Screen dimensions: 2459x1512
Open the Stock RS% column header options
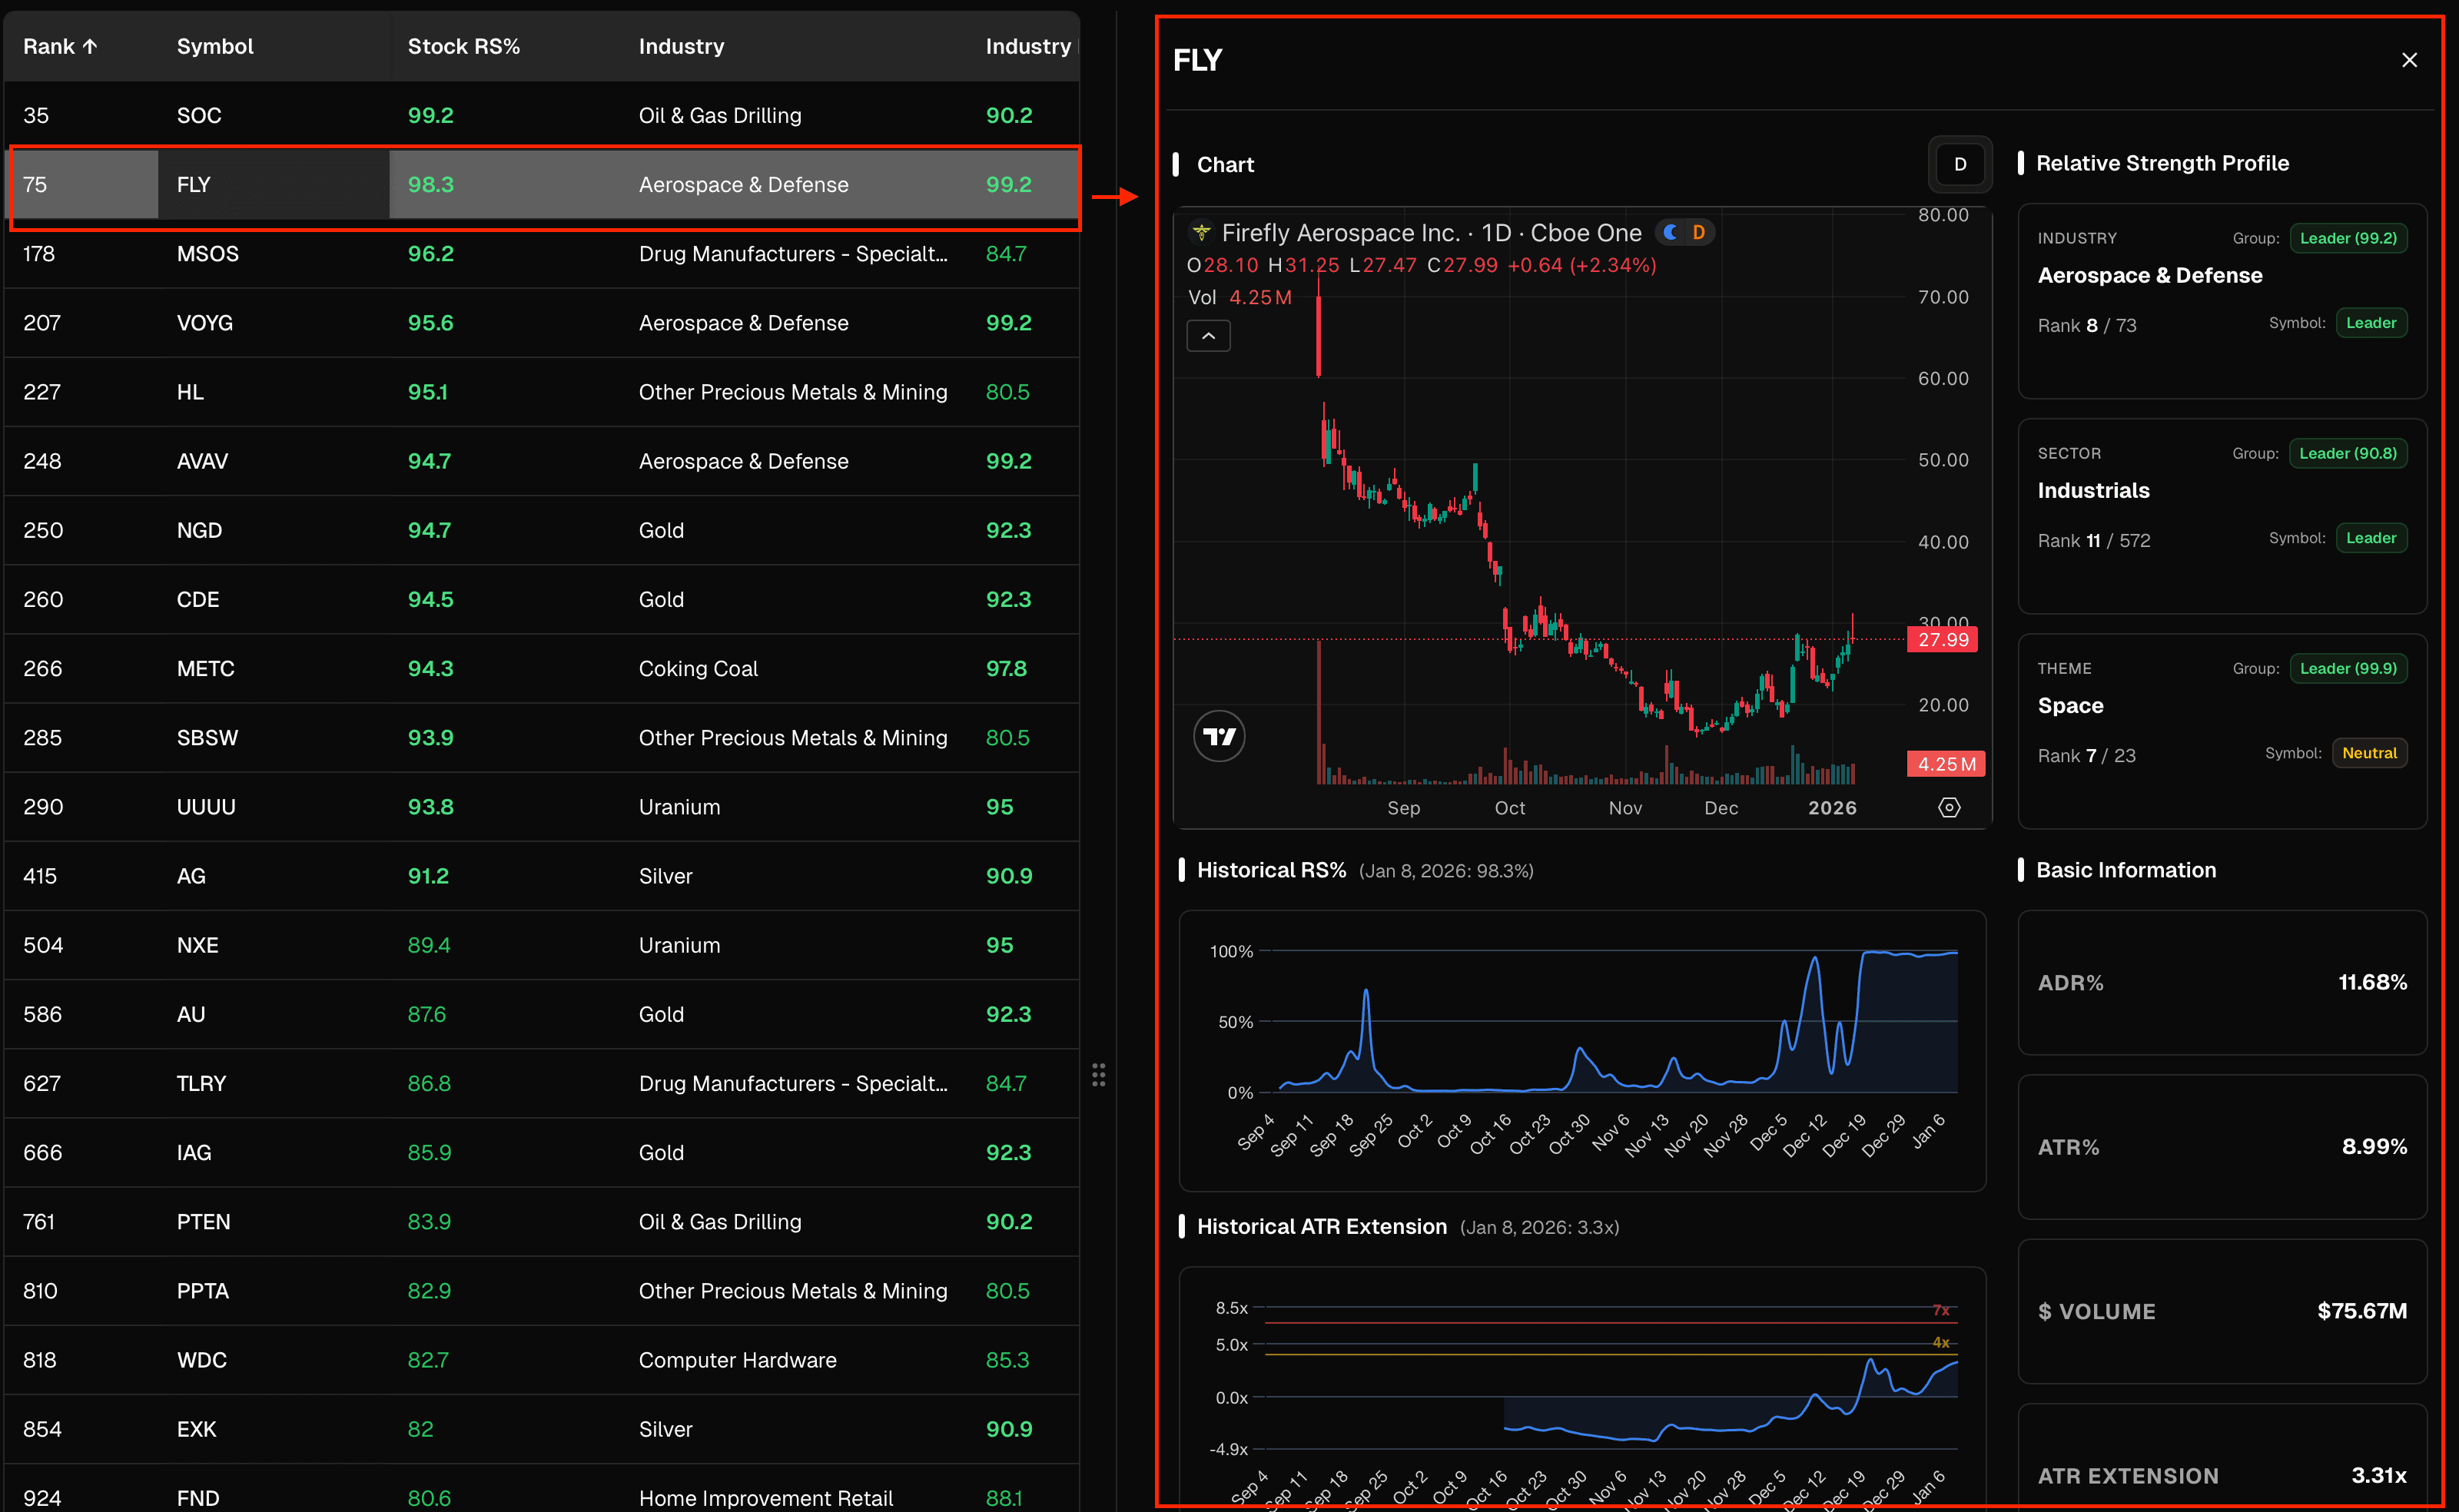[x=463, y=45]
